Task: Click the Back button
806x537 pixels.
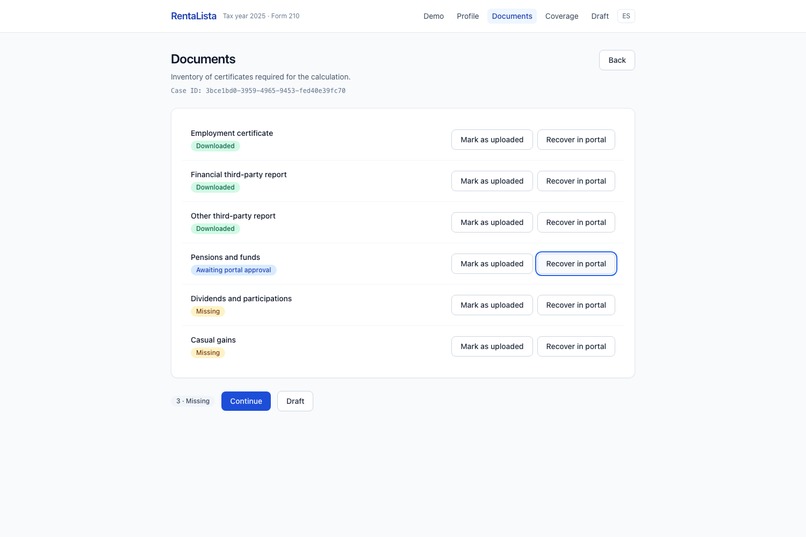Action: (617, 60)
